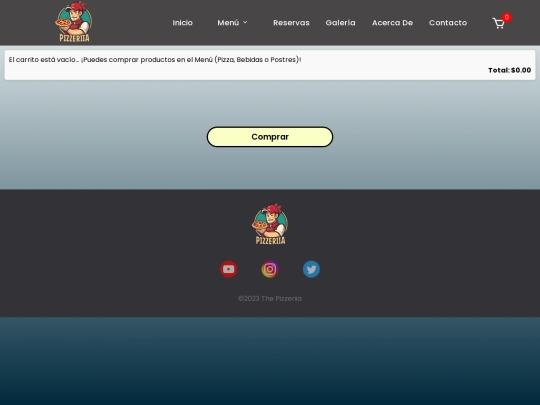Expand the Menú dropdown chevron

245,22
